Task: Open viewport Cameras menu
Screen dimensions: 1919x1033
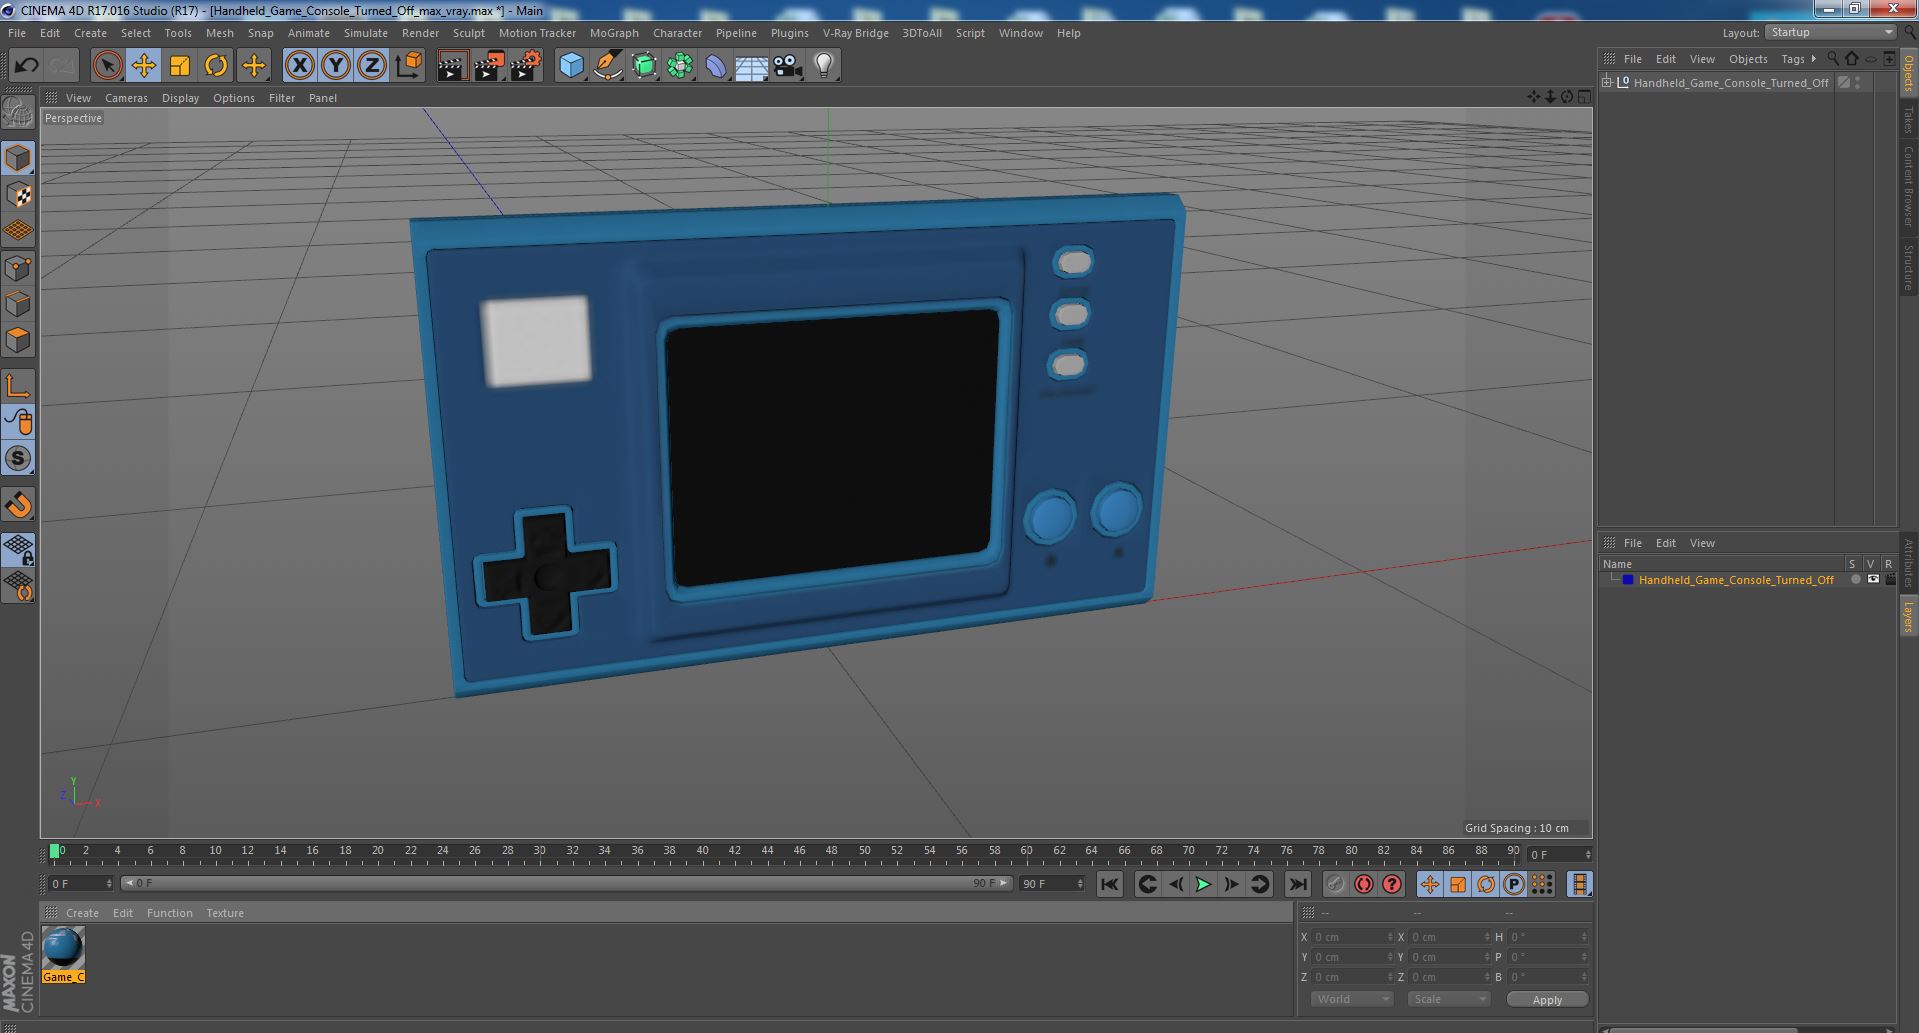Action: (x=126, y=98)
